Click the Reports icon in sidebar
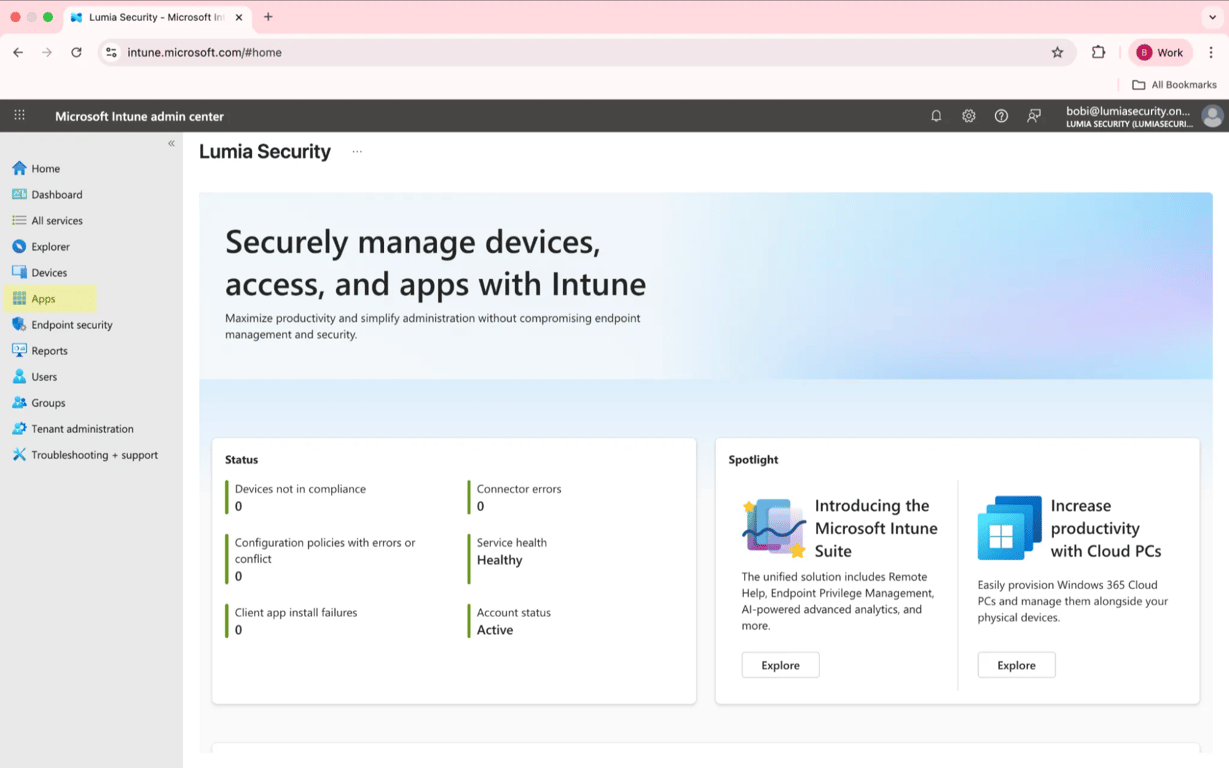1229x768 pixels. click(19, 350)
